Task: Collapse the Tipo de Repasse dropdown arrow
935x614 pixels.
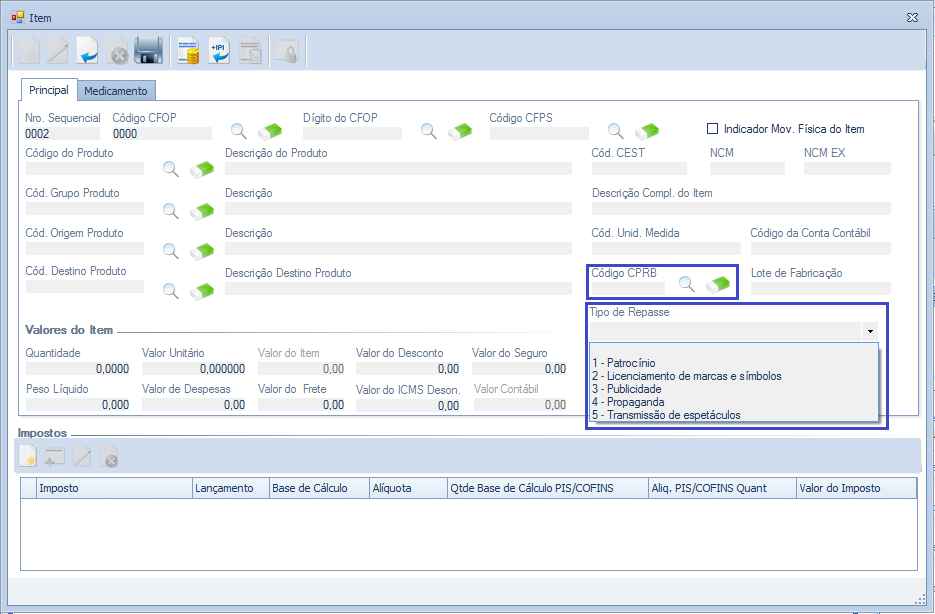Action: click(870, 331)
